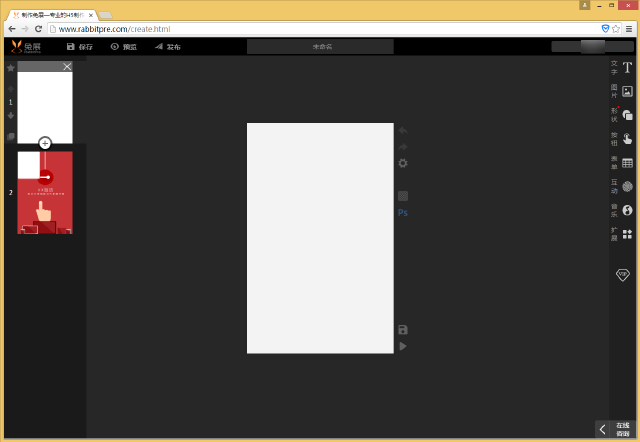
Task: Click the VIP diamond badge
Action: coord(622,274)
